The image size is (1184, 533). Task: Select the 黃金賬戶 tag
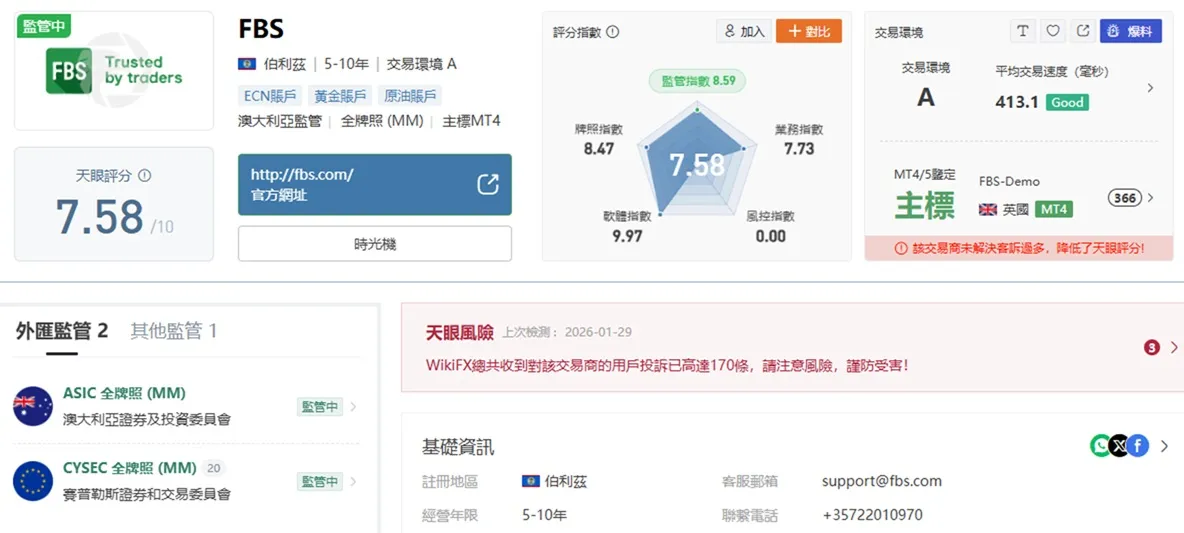point(341,96)
